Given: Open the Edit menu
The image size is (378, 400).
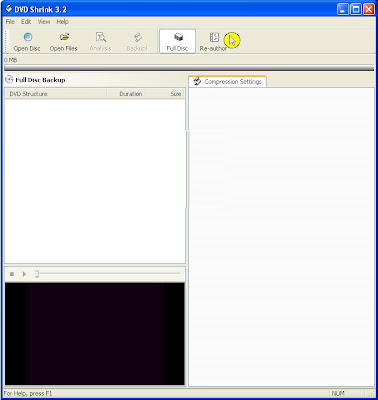Looking at the screenshot, I should click(x=26, y=22).
